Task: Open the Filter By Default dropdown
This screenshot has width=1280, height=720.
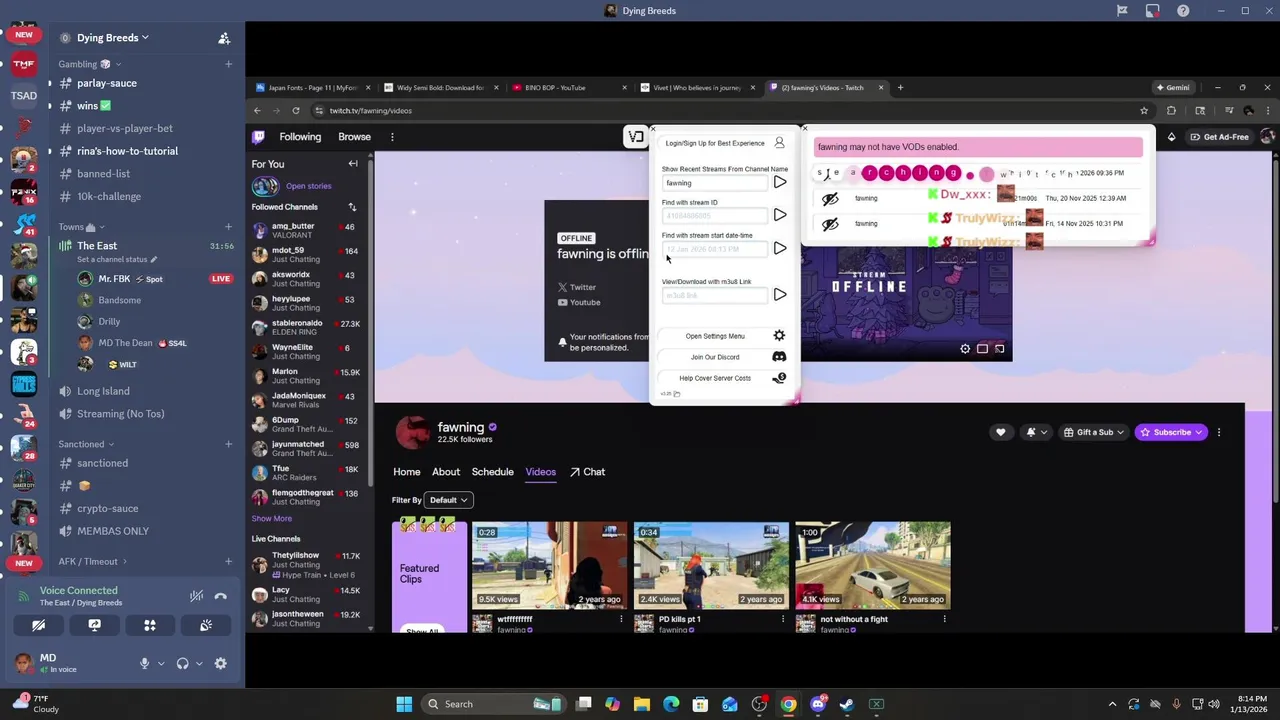Action: (449, 500)
